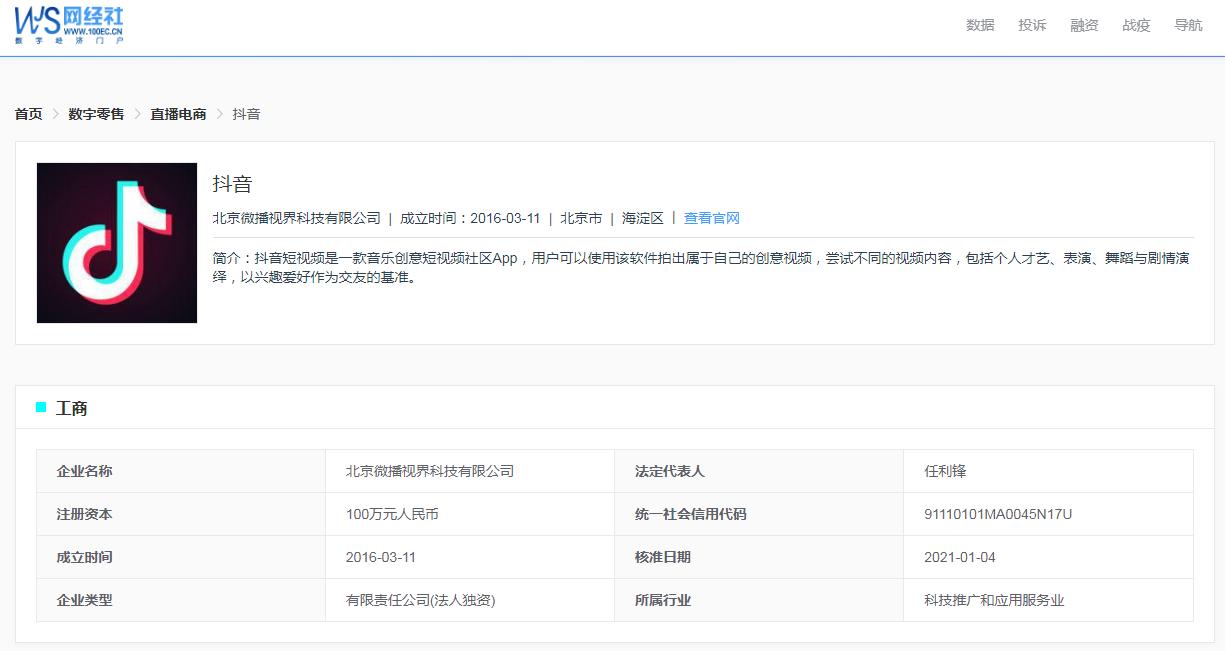
Task: Open the 数据 menu in top navigation
Action: pyautogui.click(x=980, y=25)
